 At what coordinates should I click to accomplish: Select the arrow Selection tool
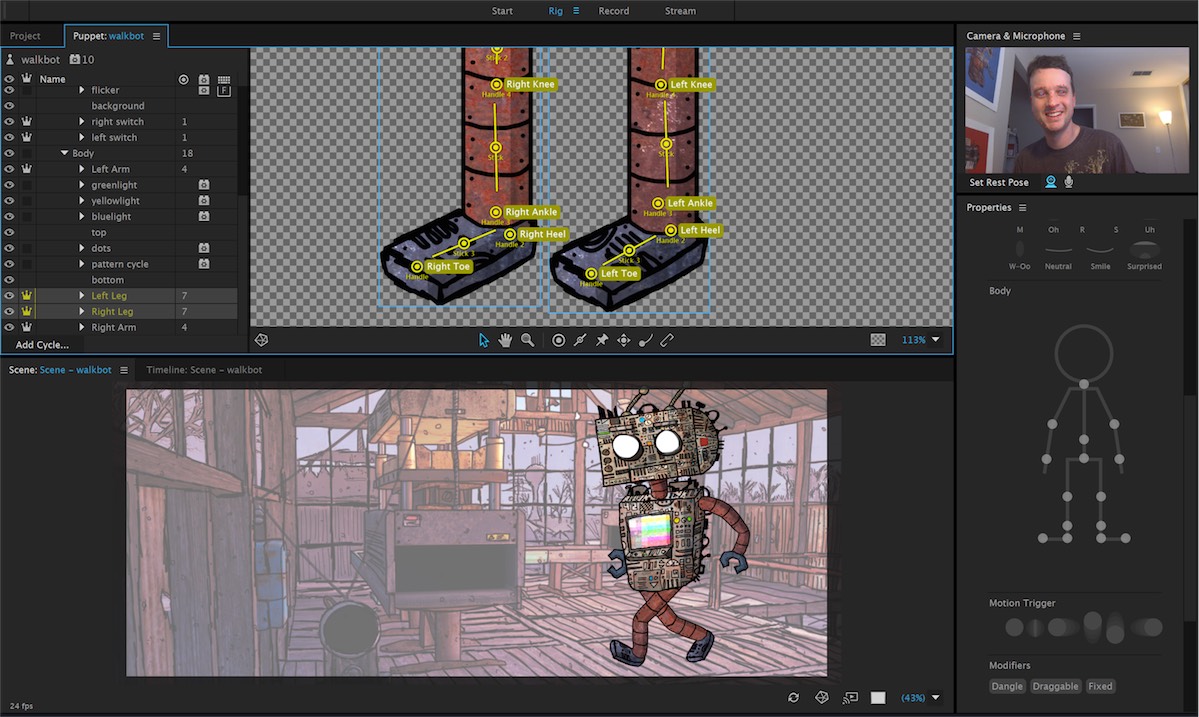(x=484, y=340)
